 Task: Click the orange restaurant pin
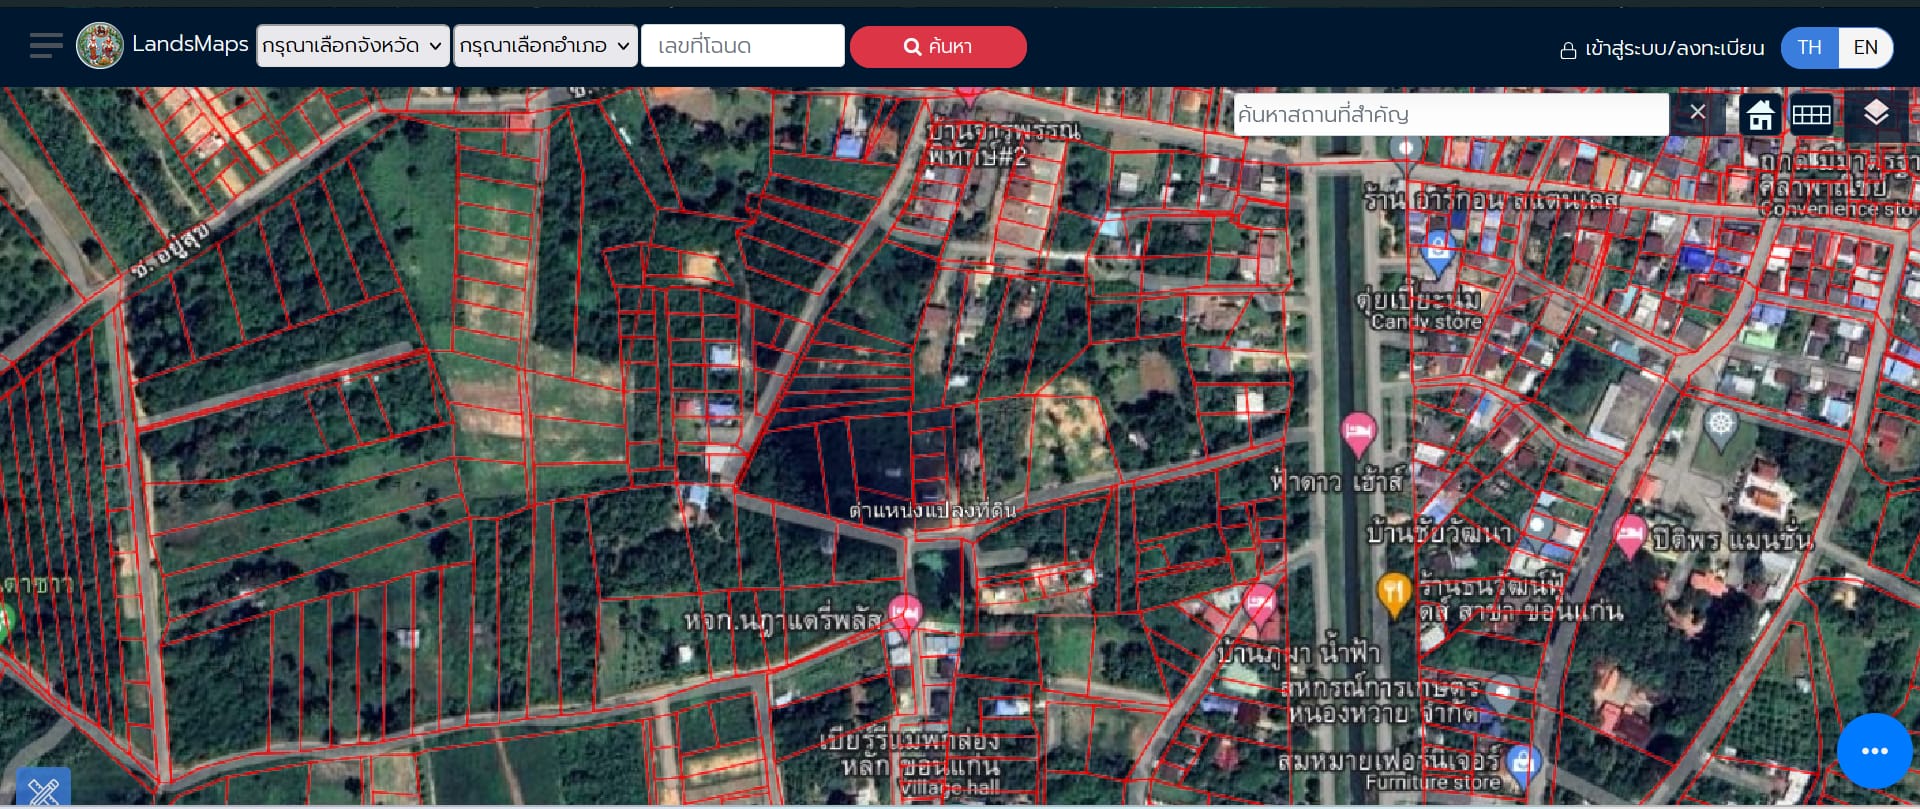pyautogui.click(x=1393, y=594)
